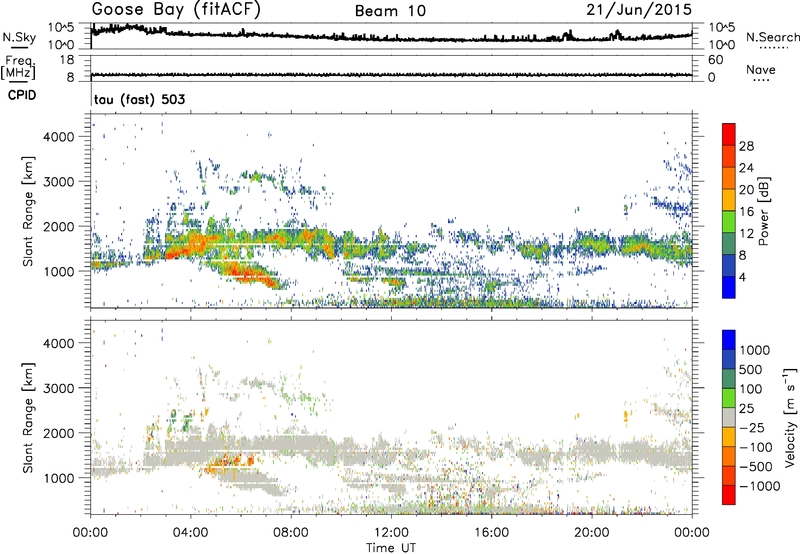Click the '60' tick on the Nave axis
This screenshot has height=554, width=800.
point(715,60)
